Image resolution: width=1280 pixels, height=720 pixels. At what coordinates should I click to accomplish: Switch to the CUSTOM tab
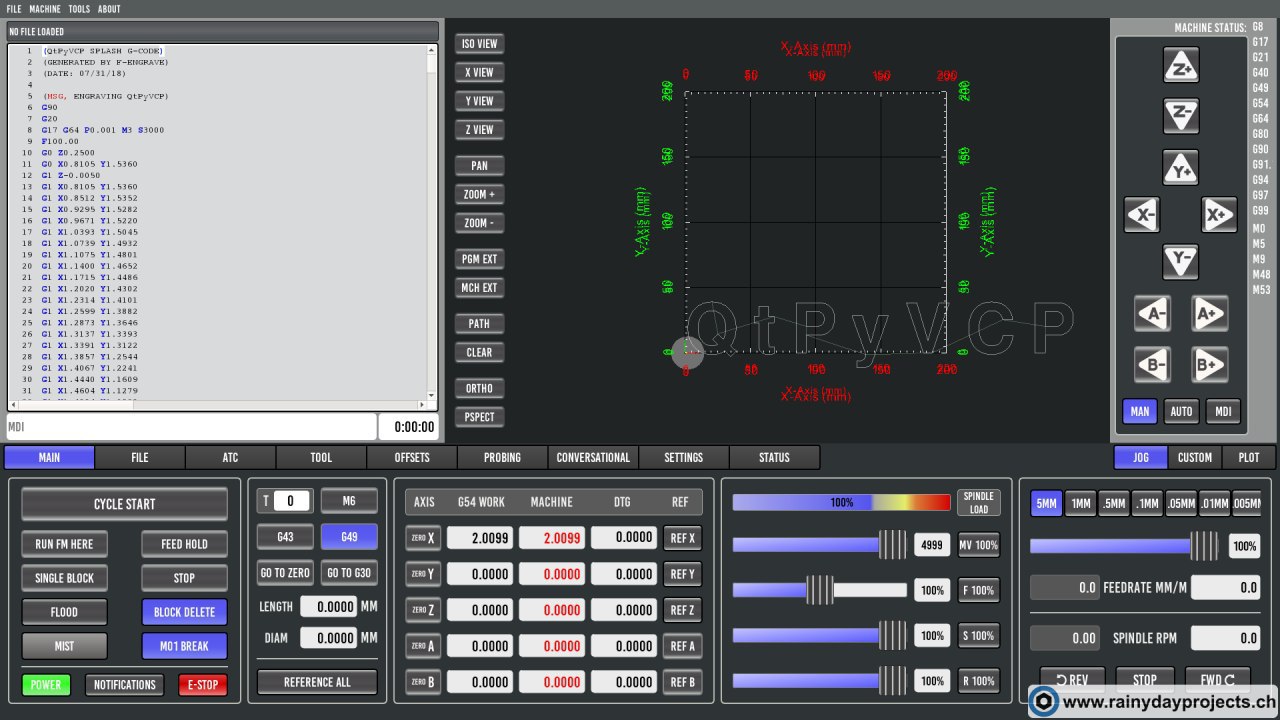[1195, 458]
